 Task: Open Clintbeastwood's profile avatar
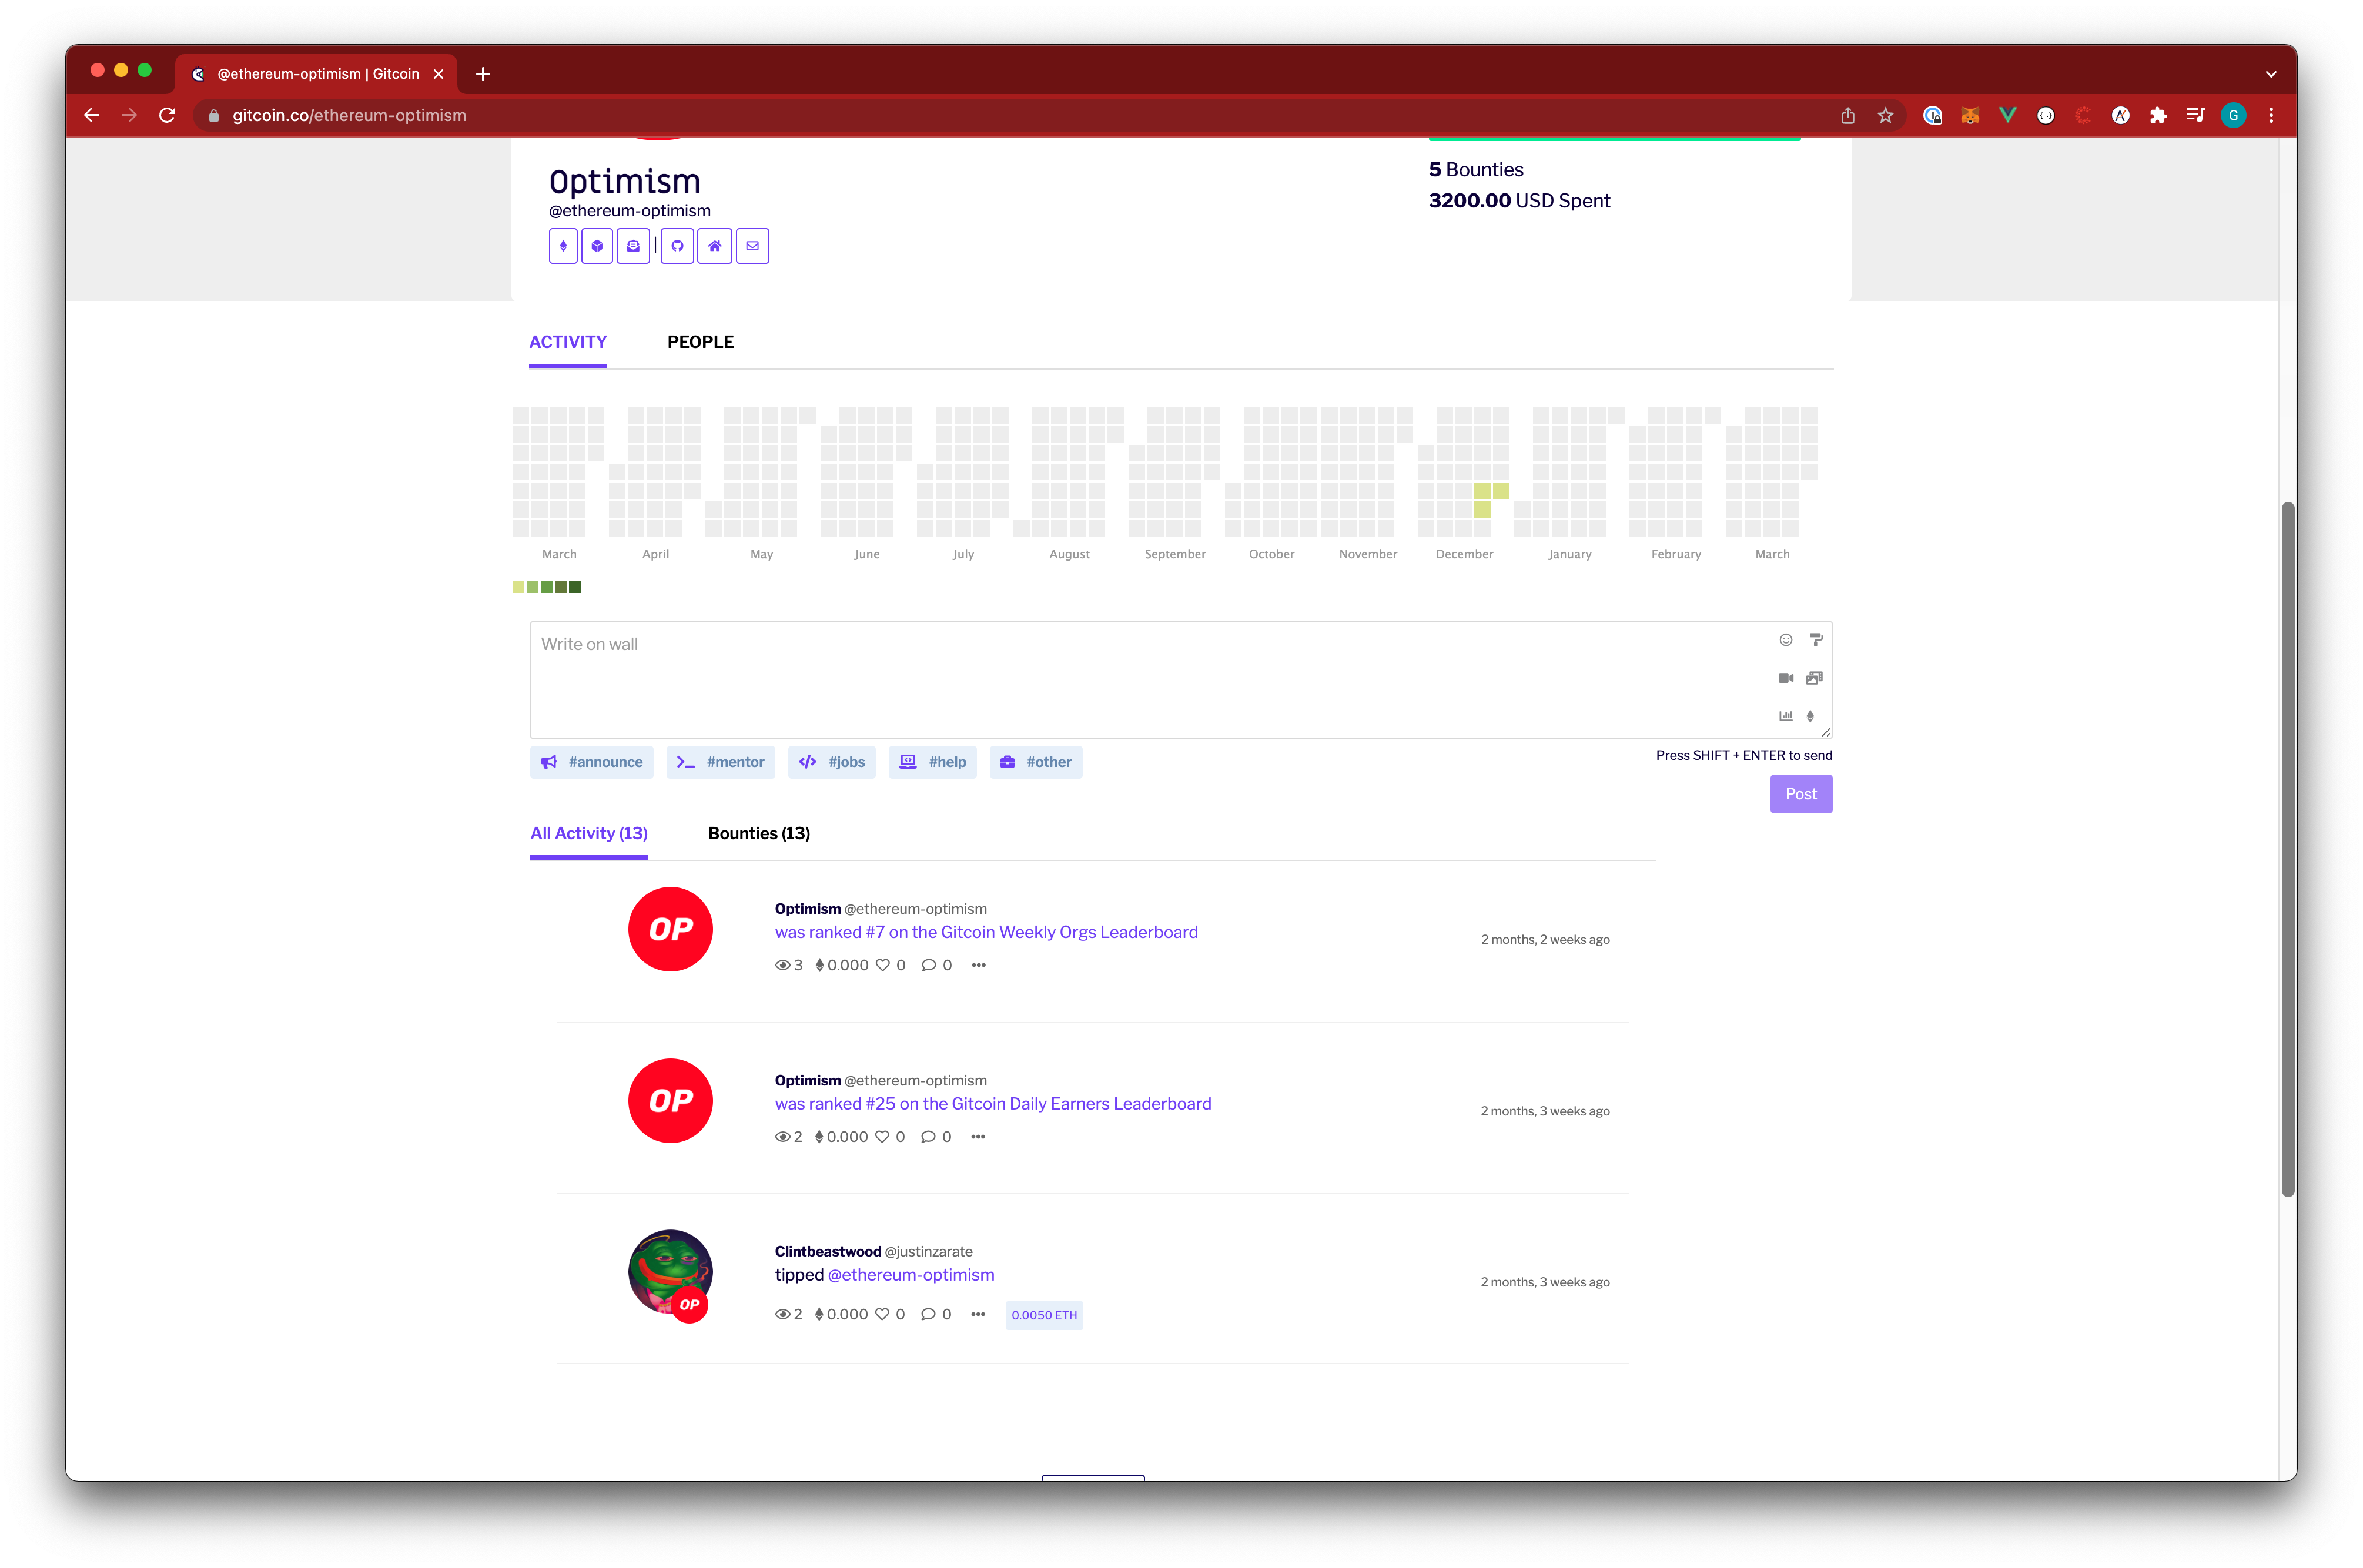click(x=670, y=1272)
